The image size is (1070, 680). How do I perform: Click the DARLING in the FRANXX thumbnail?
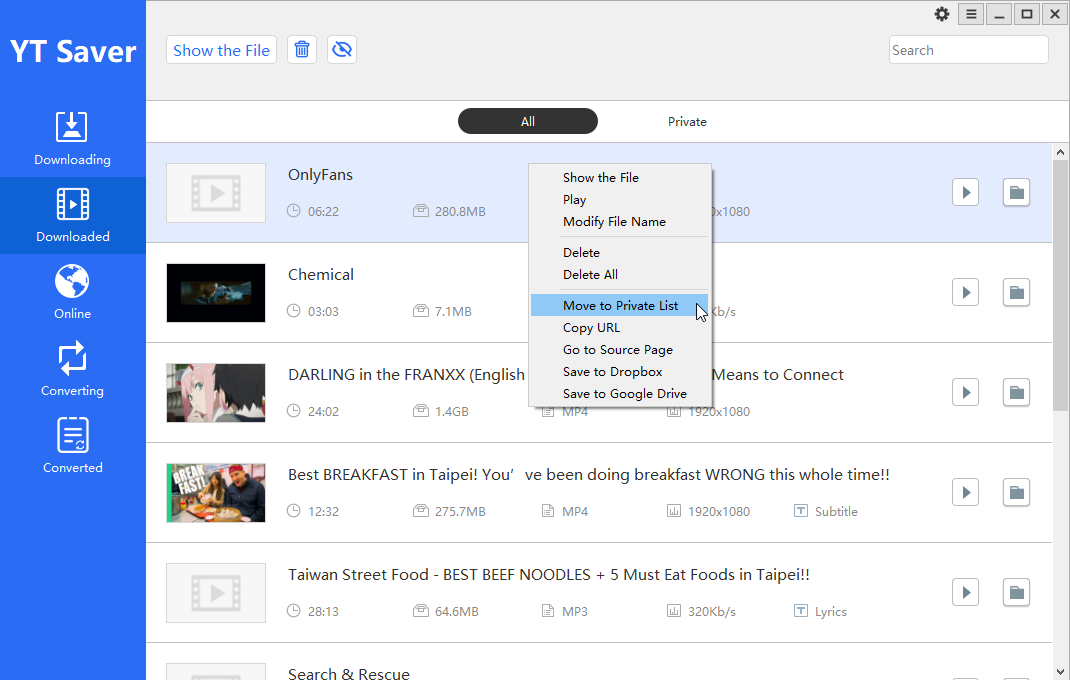[x=216, y=393]
